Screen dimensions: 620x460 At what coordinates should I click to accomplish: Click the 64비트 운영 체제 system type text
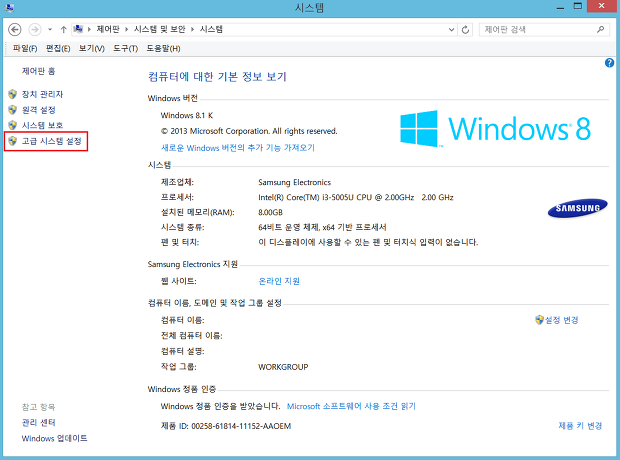tap(322, 227)
